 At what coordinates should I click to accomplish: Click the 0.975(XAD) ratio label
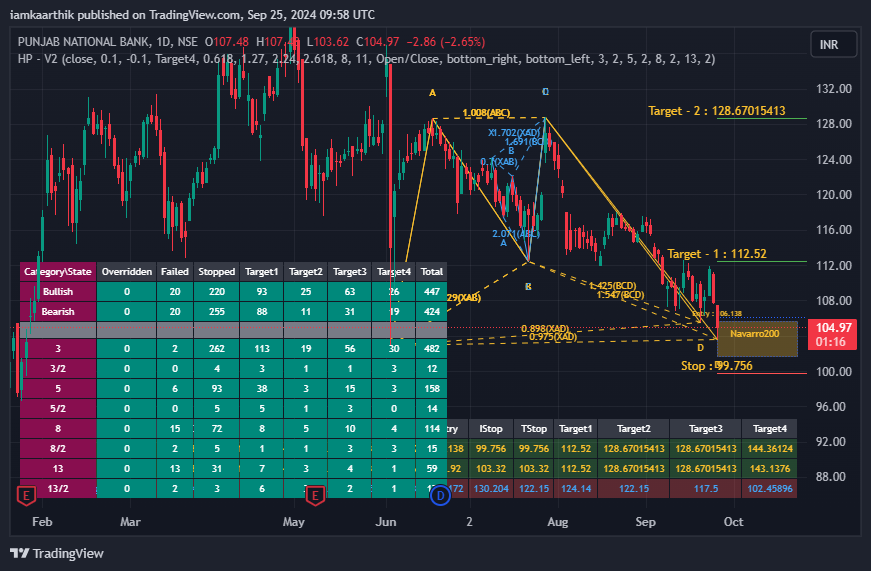(553, 337)
